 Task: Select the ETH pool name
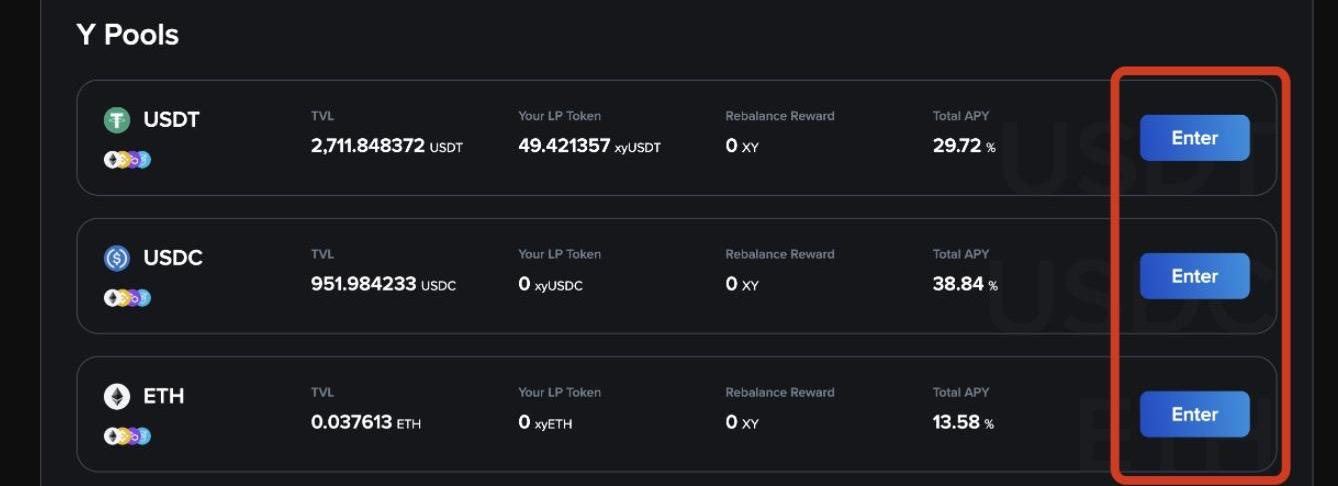click(163, 396)
